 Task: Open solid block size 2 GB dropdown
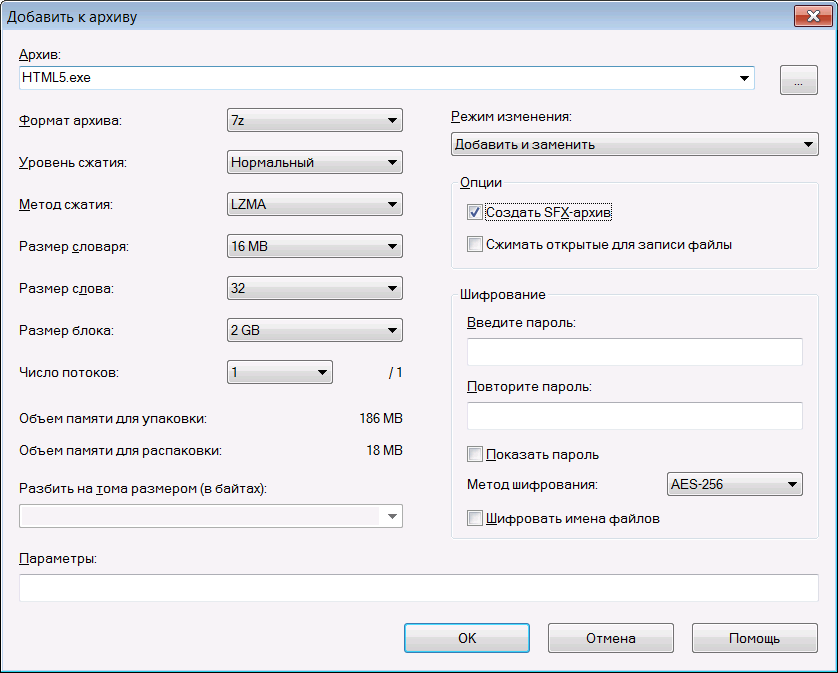(315, 330)
